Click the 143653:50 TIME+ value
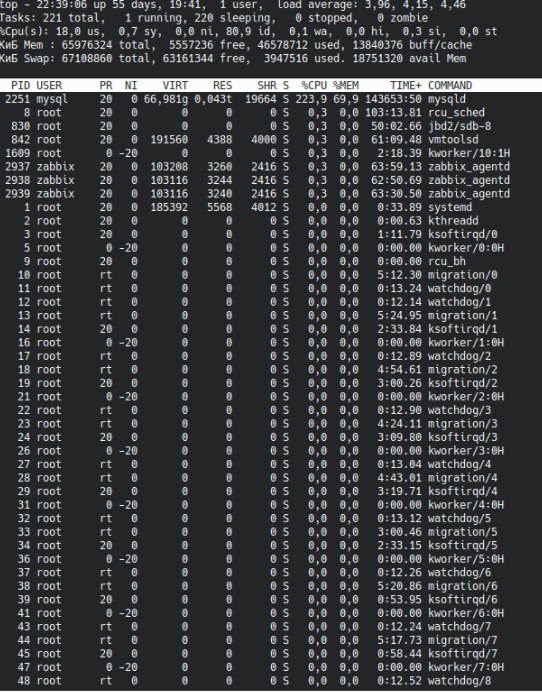 pyautogui.click(x=393, y=99)
